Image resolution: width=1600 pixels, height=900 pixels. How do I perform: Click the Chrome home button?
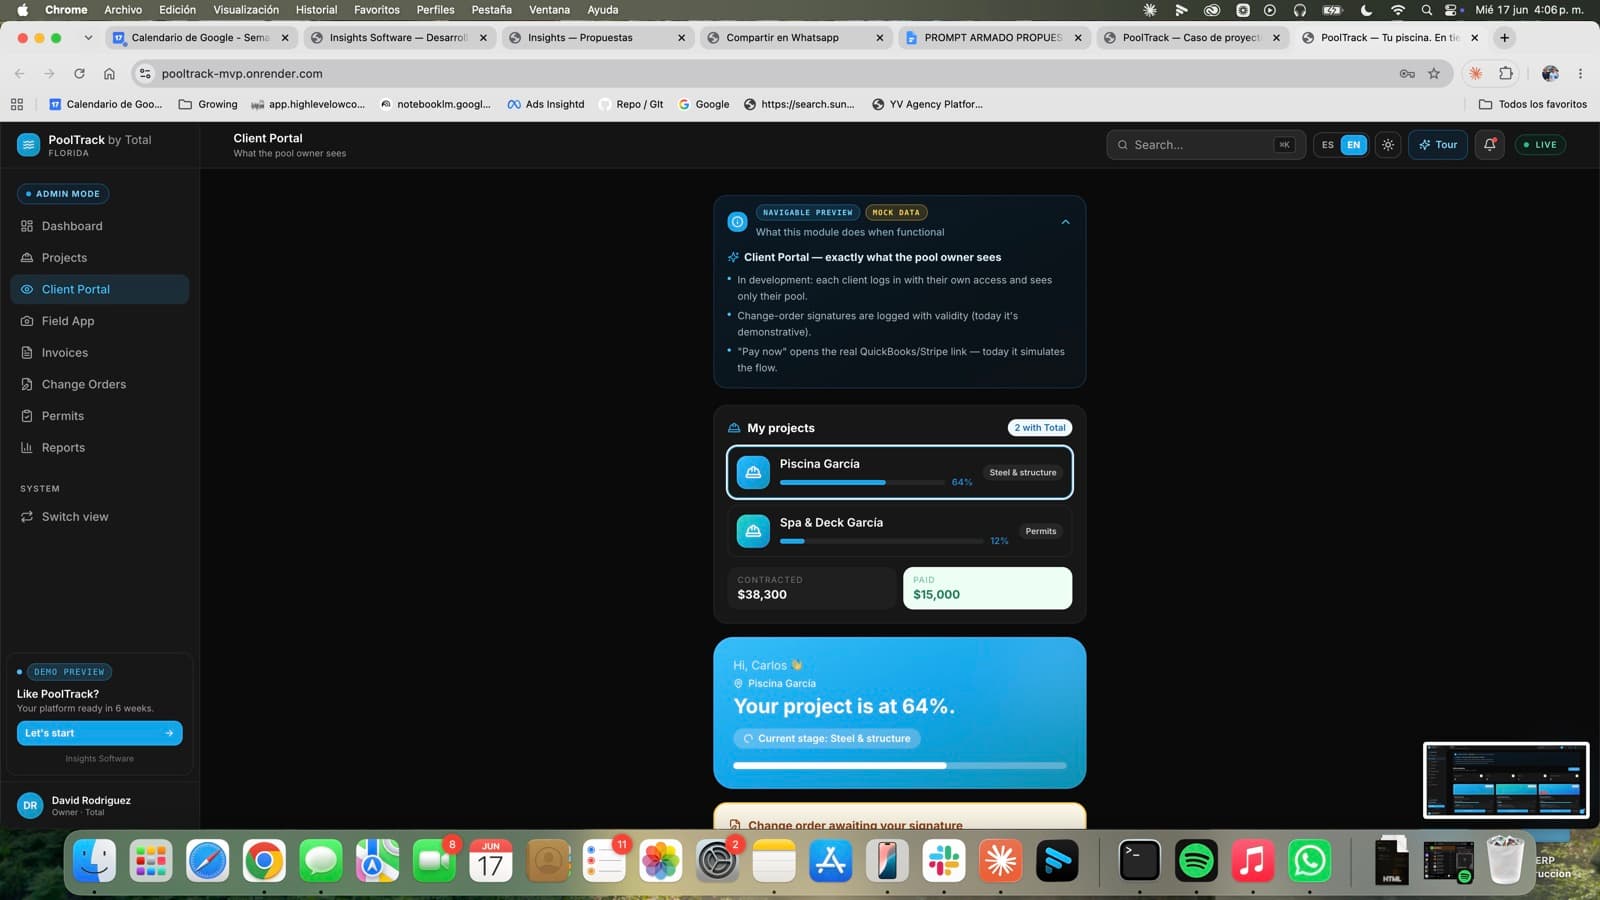pos(109,74)
